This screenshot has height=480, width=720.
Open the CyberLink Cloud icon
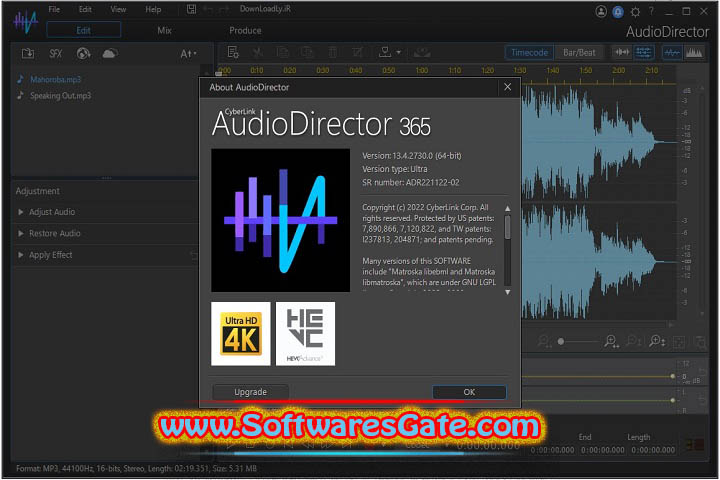(110, 54)
